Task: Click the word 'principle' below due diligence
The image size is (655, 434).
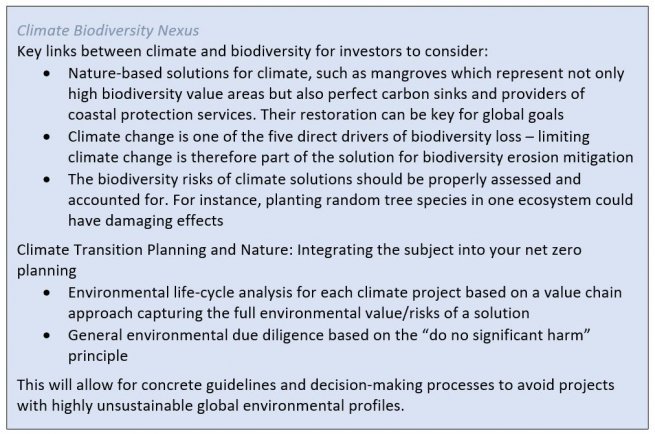Action: [x=98, y=356]
